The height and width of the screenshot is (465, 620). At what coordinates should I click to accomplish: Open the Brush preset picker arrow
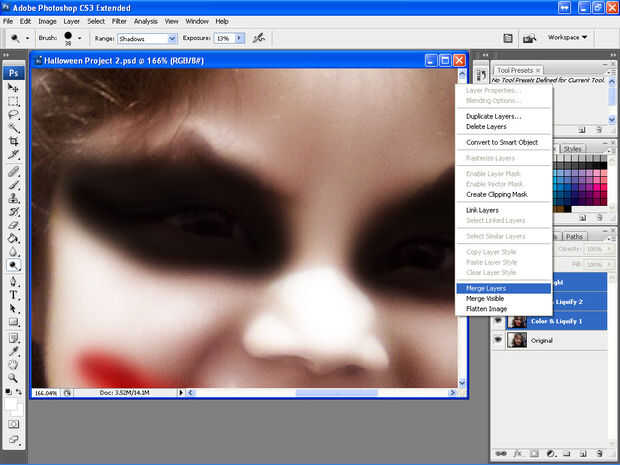coord(80,38)
